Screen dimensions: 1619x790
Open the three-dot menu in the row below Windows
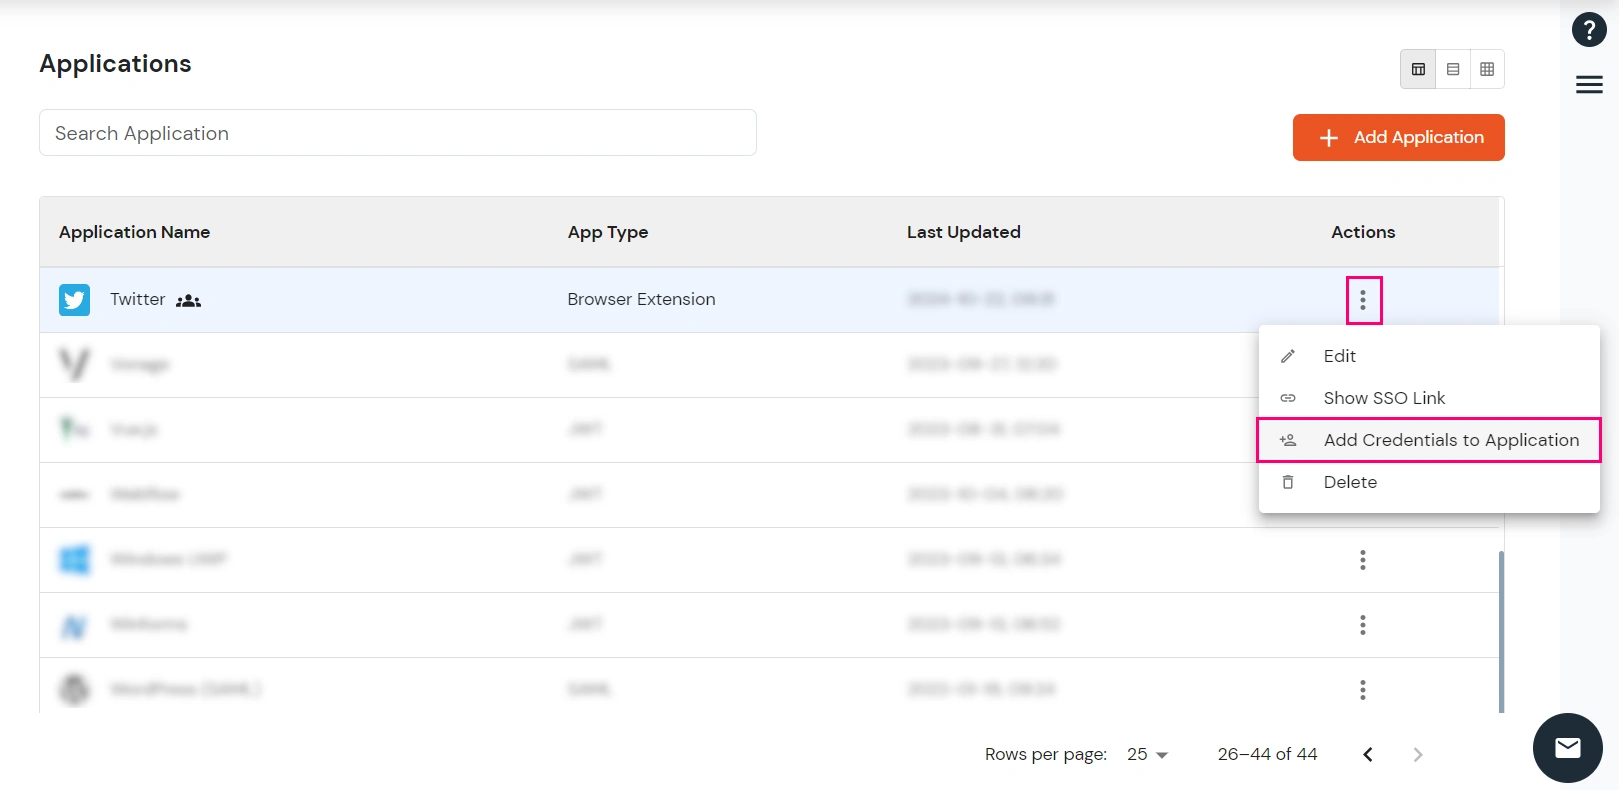click(1363, 625)
